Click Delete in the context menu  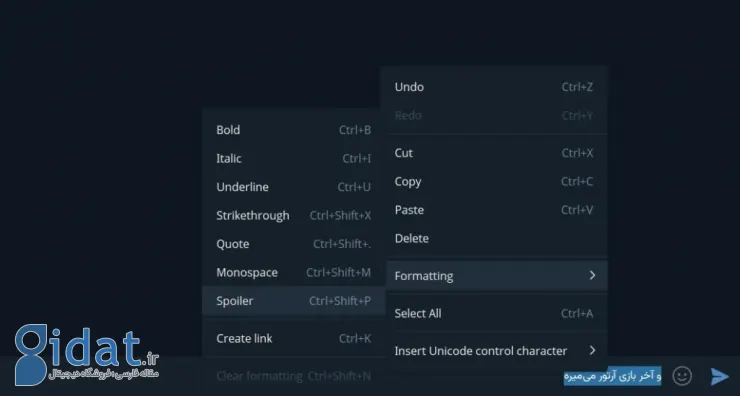496,238
